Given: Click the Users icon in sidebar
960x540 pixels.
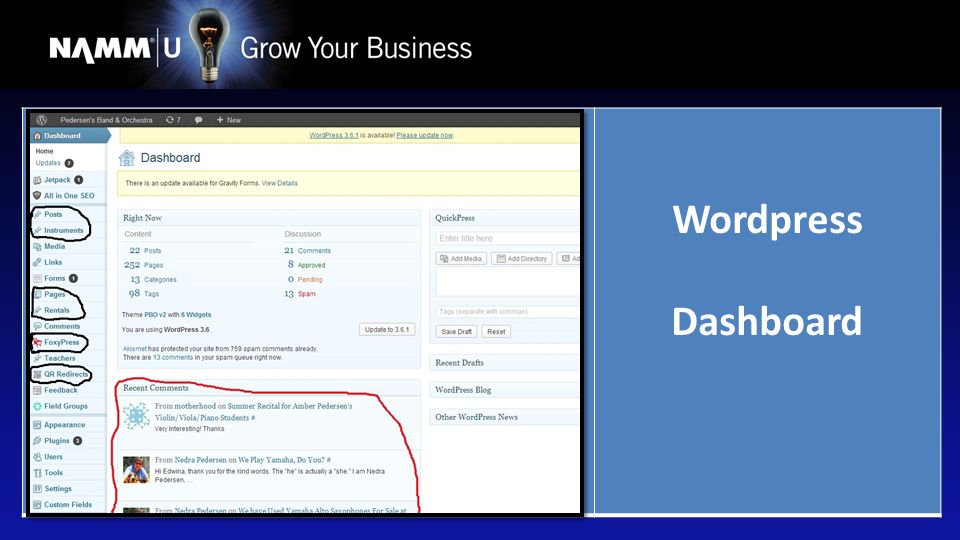Looking at the screenshot, I should 37,457.
